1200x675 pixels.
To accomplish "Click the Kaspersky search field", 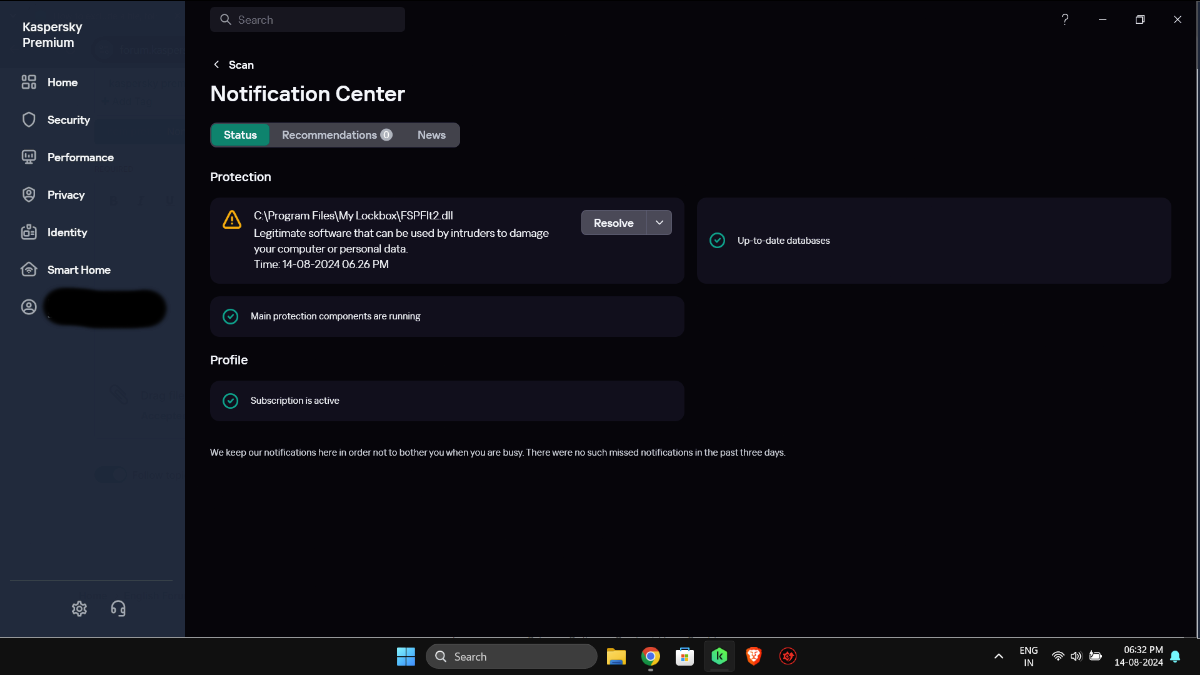I will tap(307, 20).
